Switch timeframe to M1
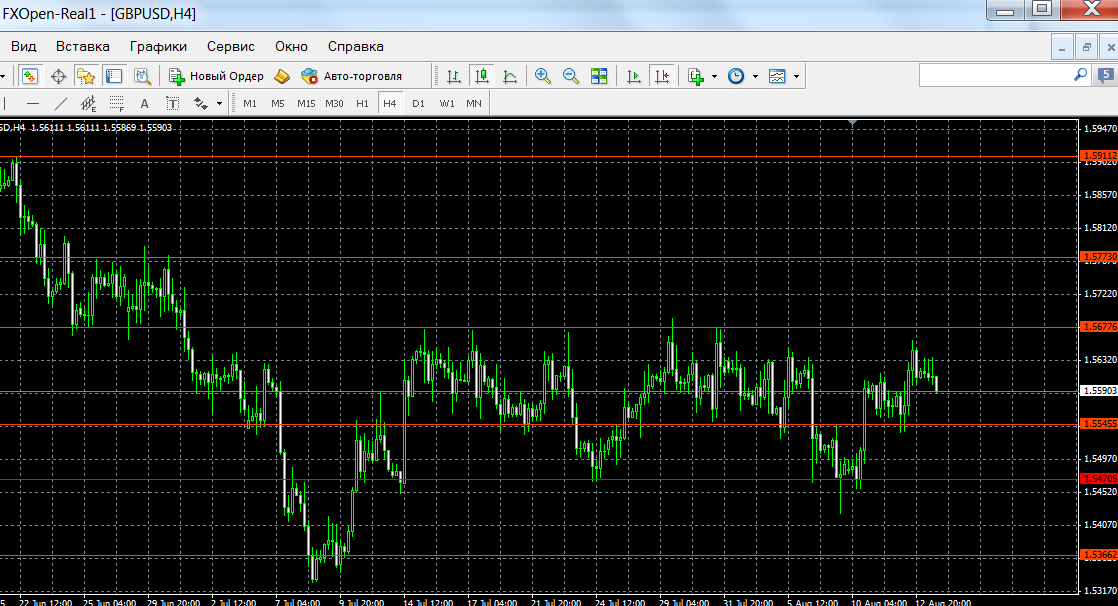Viewport: 1118px width, 606px height. point(250,103)
